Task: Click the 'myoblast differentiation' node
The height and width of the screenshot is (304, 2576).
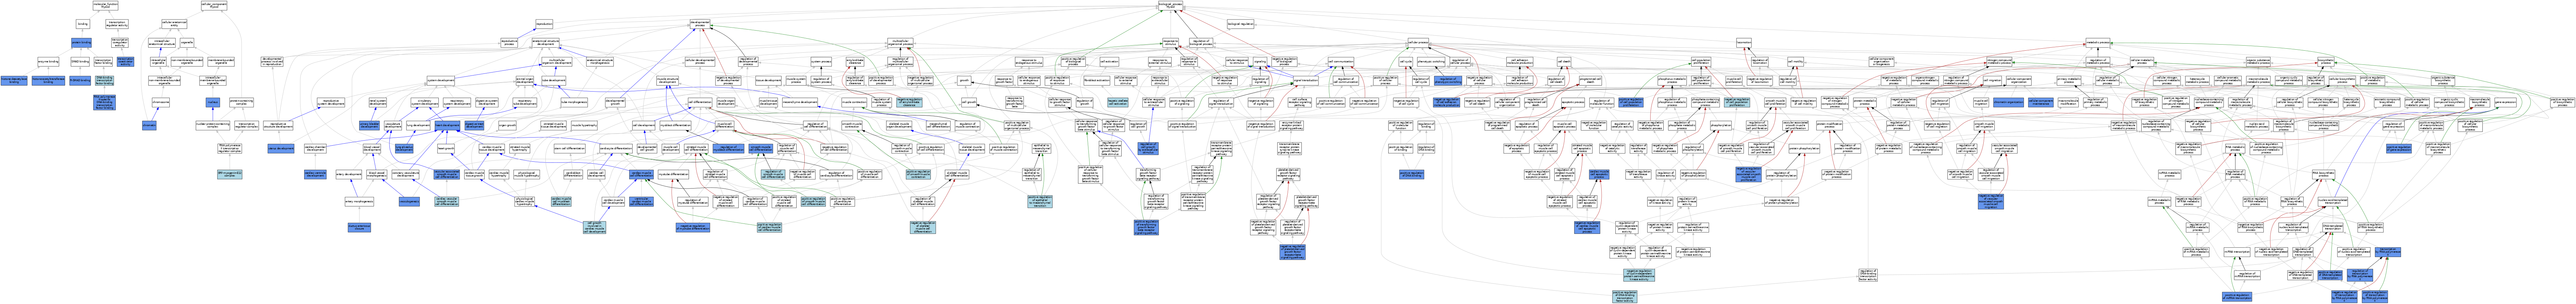Action: pos(675,125)
